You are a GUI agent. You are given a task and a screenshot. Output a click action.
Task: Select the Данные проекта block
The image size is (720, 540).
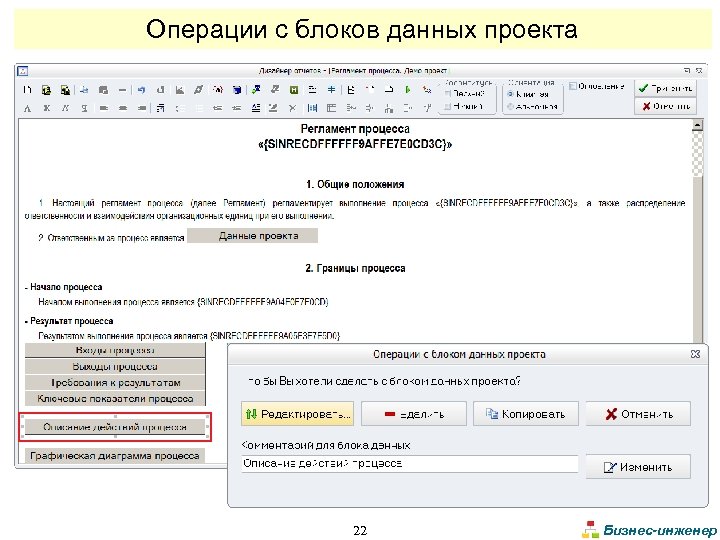(253, 236)
